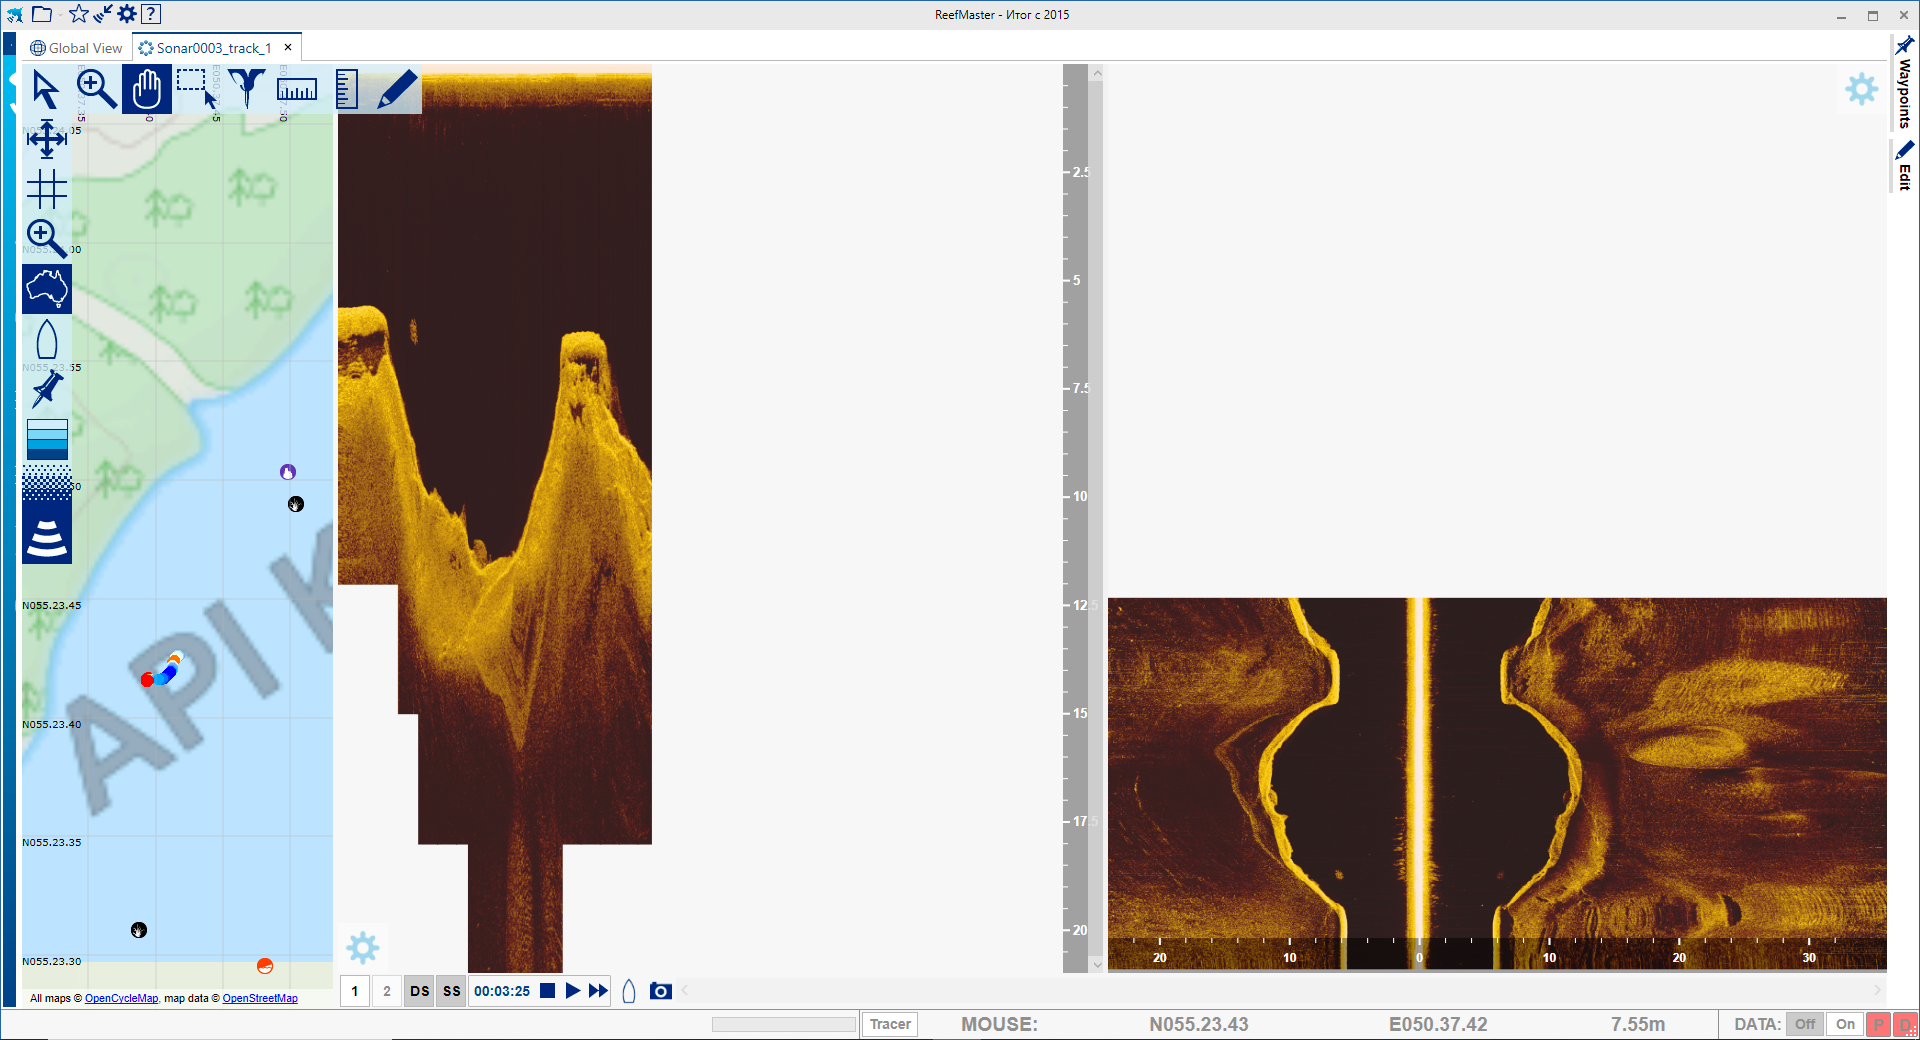Select the arrow pointer tool
Image resolution: width=1920 pixels, height=1040 pixels.
click(46, 90)
